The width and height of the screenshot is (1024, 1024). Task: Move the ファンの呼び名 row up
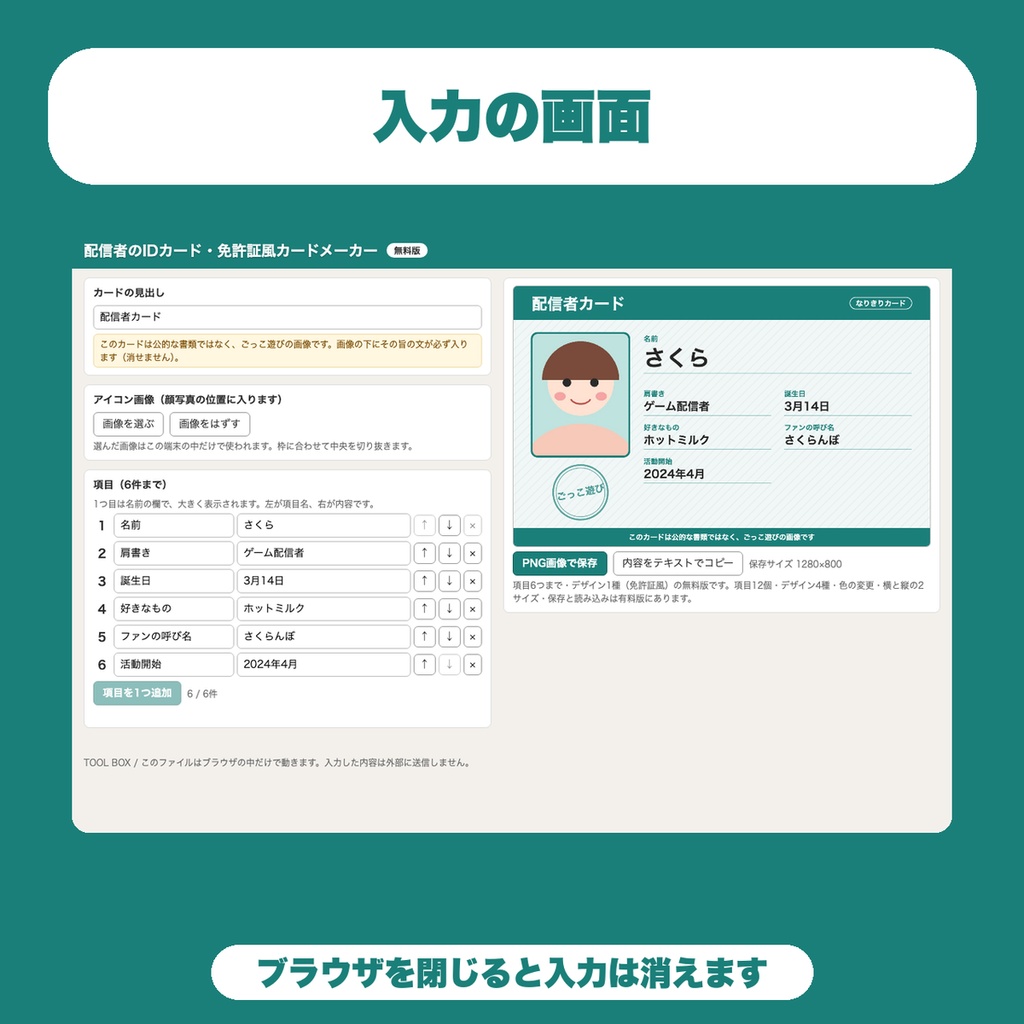(x=424, y=637)
